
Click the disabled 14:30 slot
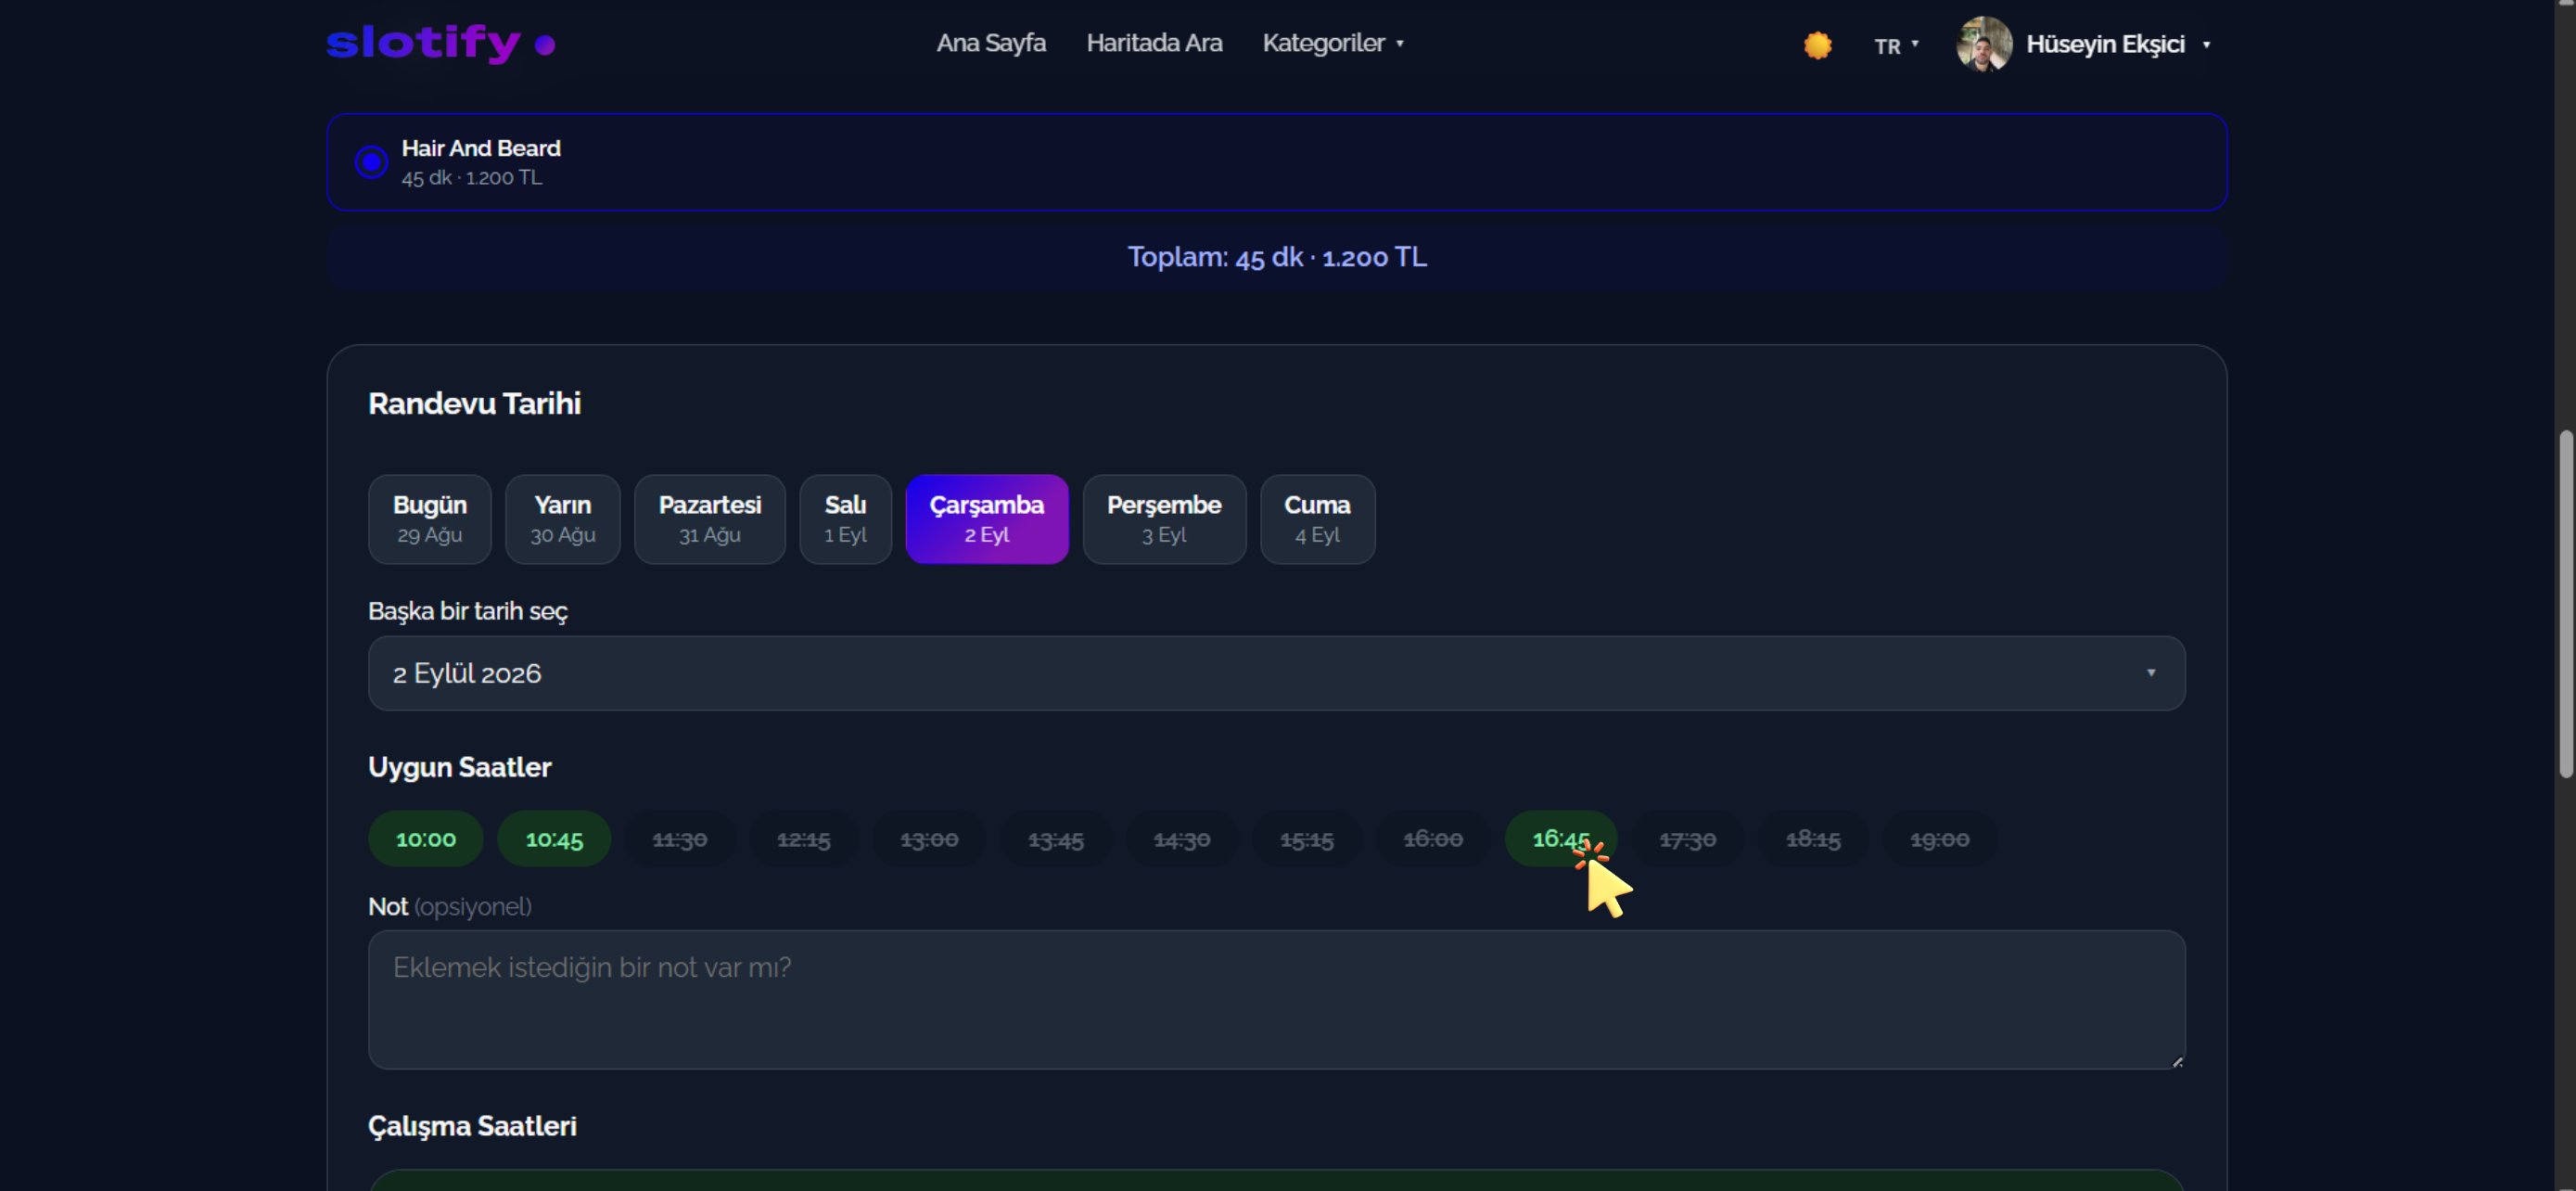tap(1182, 839)
